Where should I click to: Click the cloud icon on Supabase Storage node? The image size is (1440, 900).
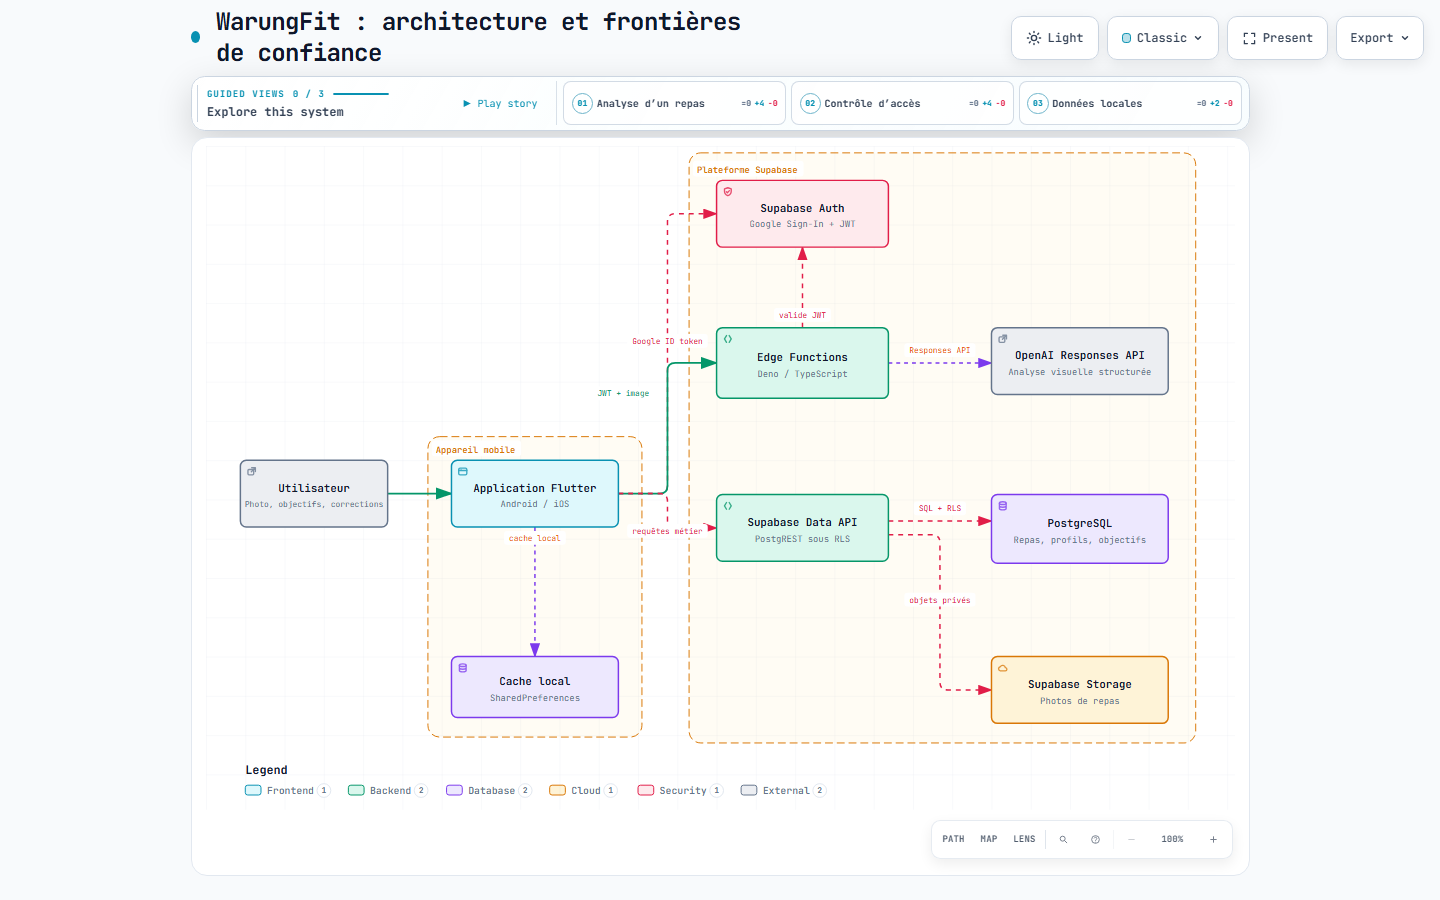tap(1003, 668)
